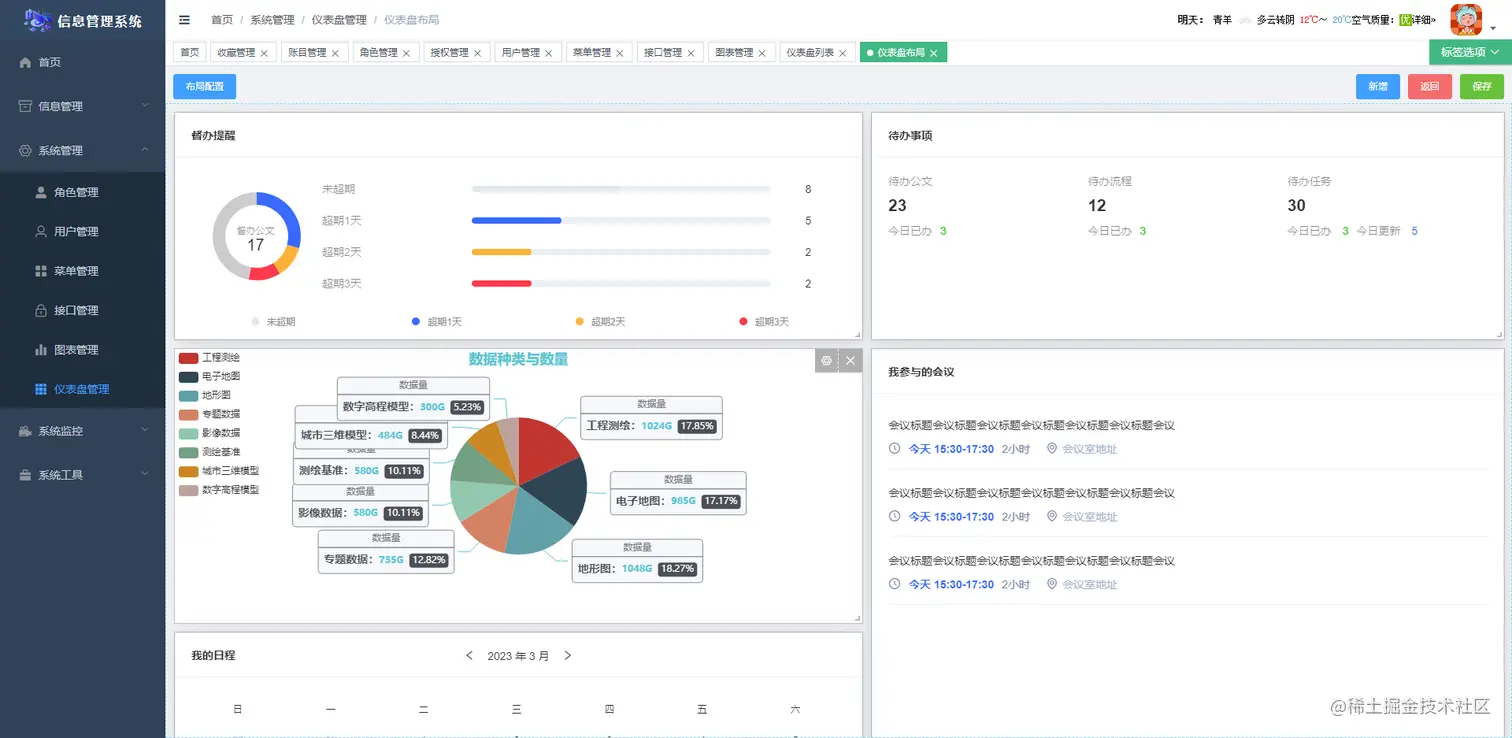Switch to the 首页 tab
Screen dimensions: 1512x738
[x=189, y=53]
